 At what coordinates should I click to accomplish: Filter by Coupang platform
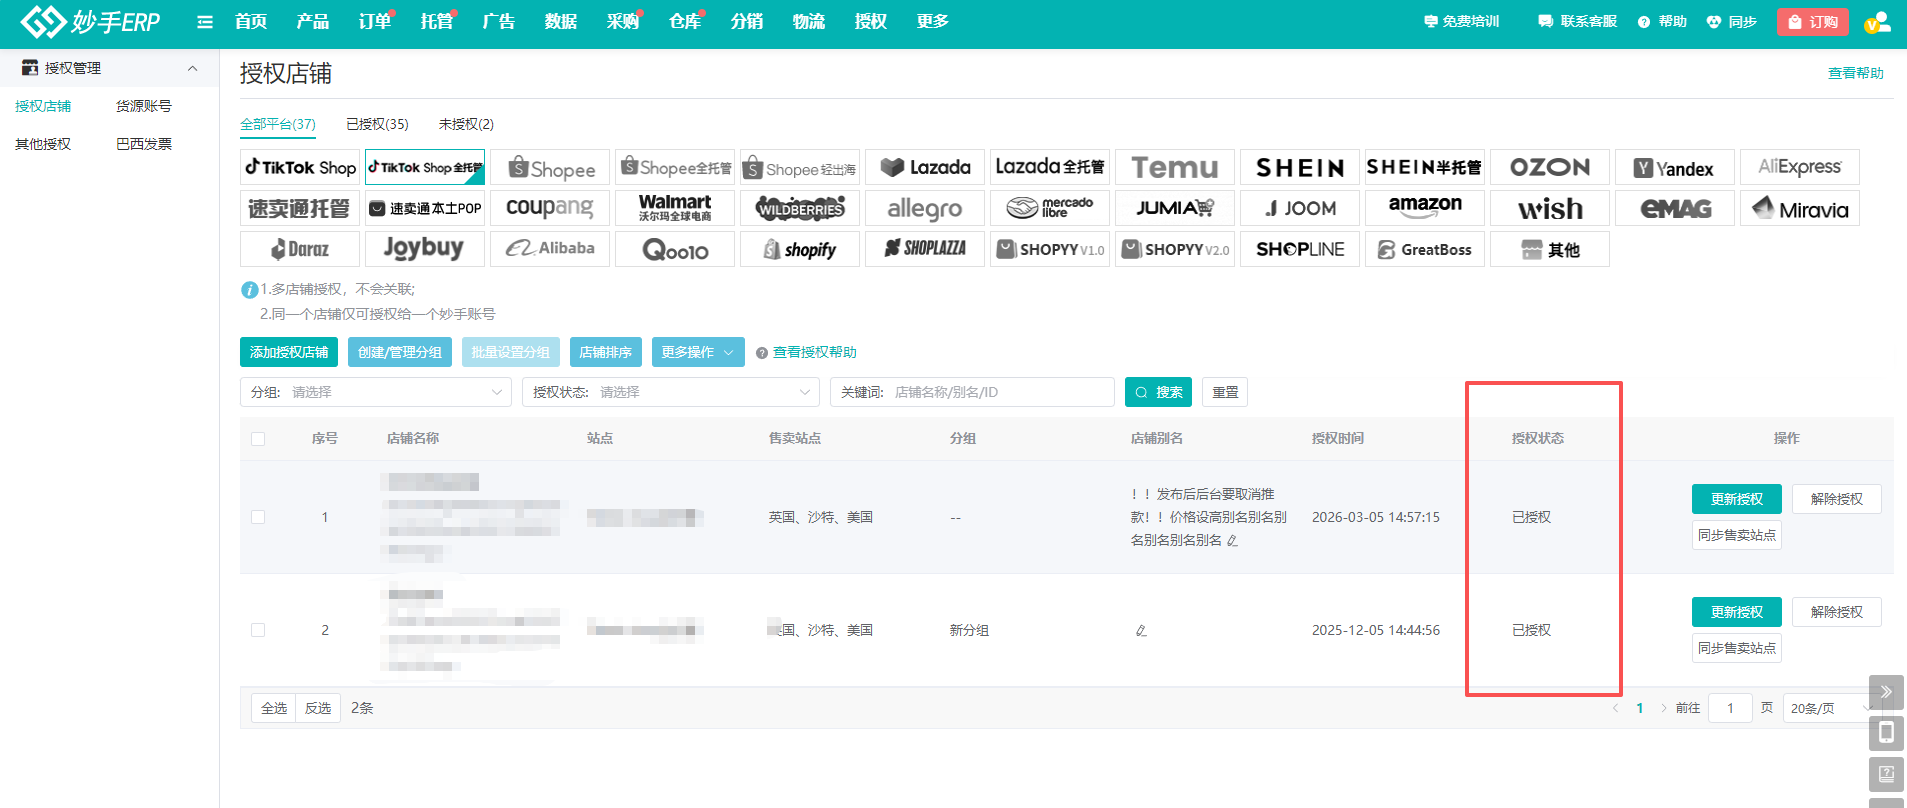pos(550,208)
